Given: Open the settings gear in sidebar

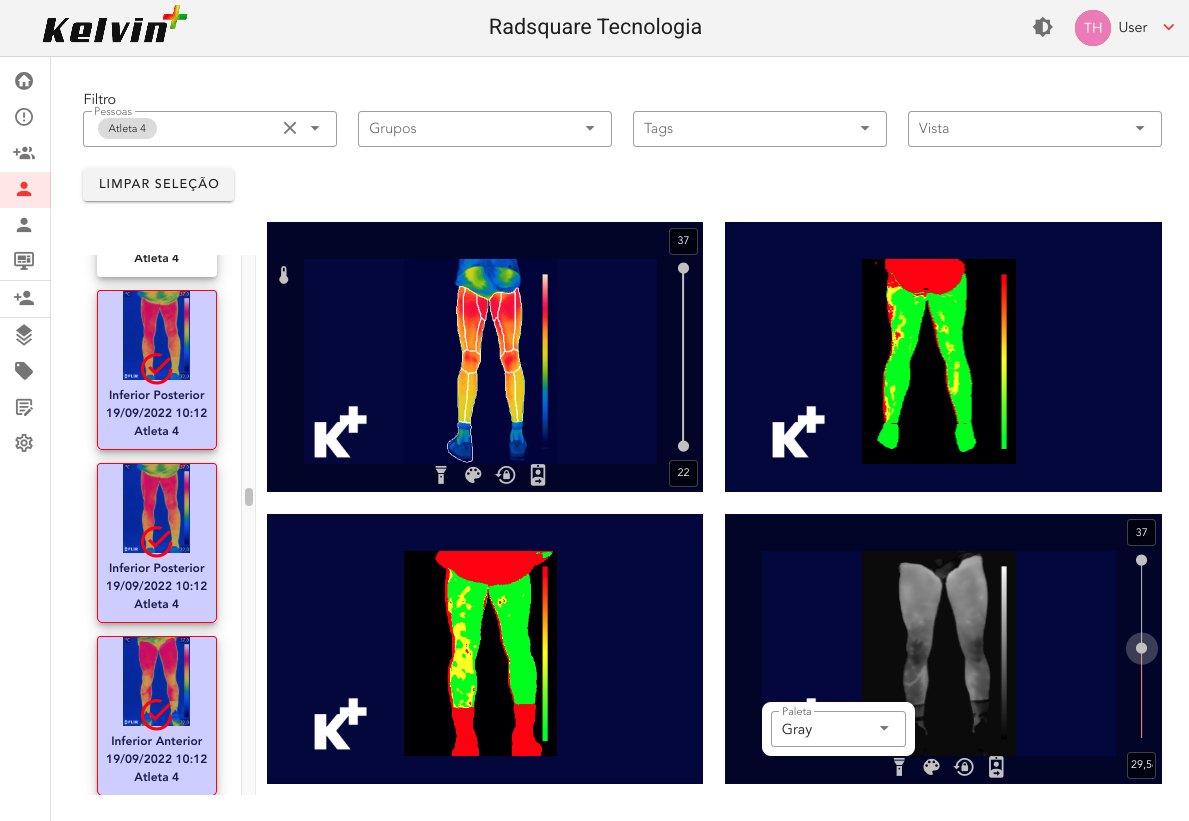Looking at the screenshot, I should pyautogui.click(x=24, y=443).
